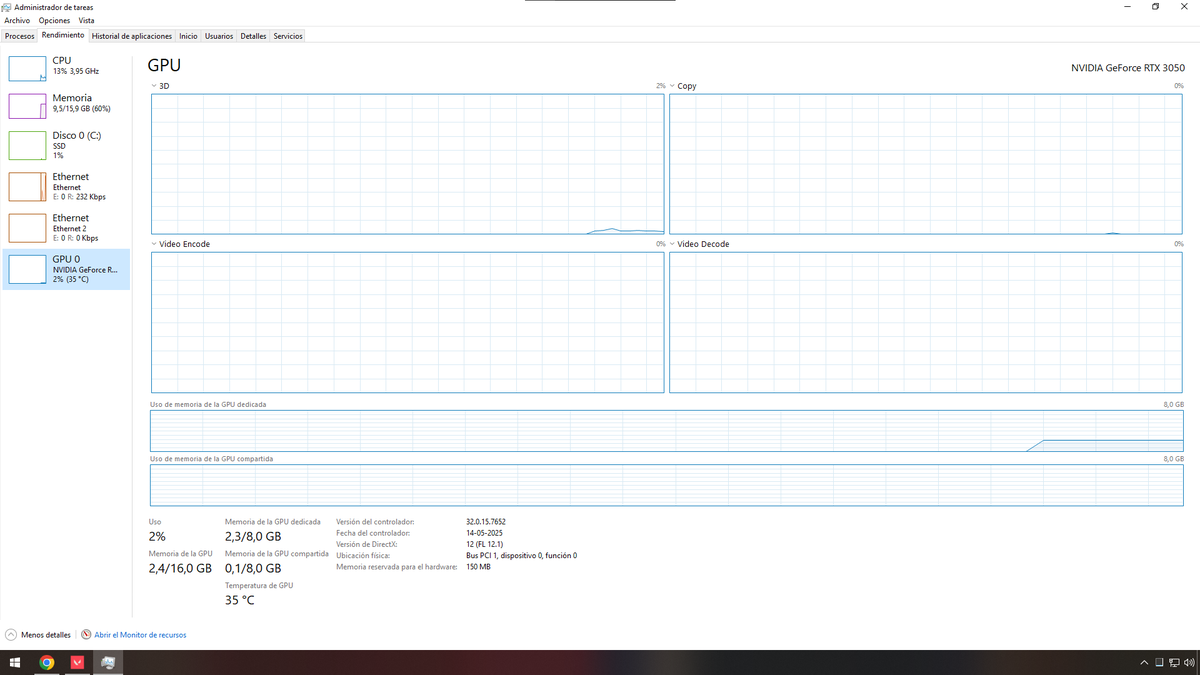Click the driver date 14-05-2025

tap(484, 533)
